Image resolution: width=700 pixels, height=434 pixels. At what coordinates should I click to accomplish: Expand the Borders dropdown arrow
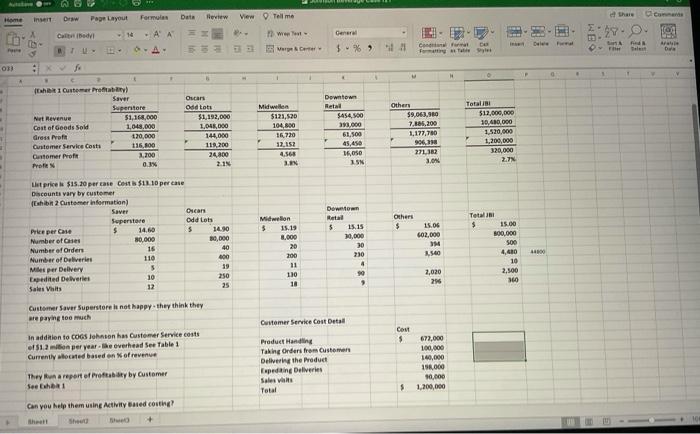tap(120, 51)
